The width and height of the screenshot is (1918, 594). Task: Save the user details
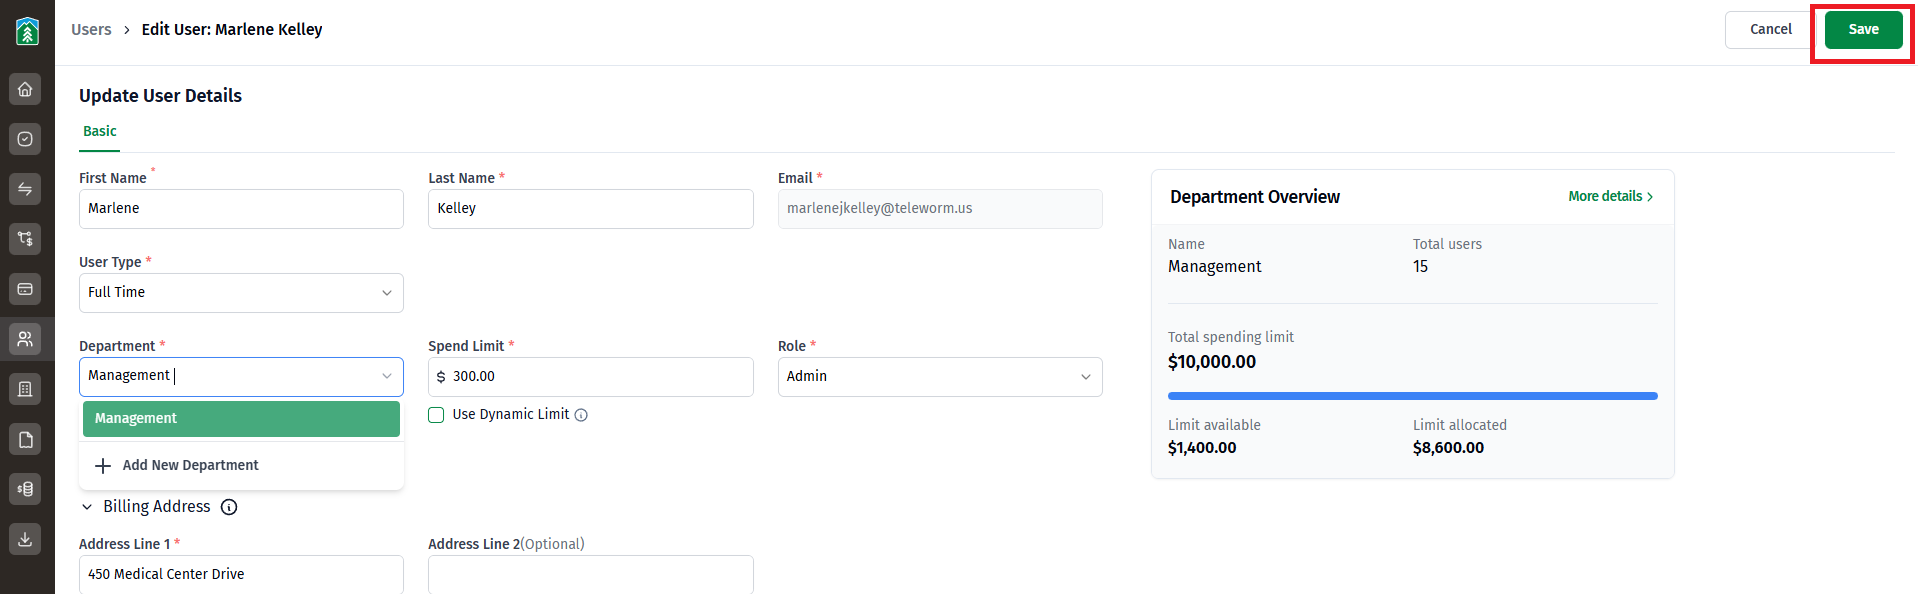(x=1863, y=30)
